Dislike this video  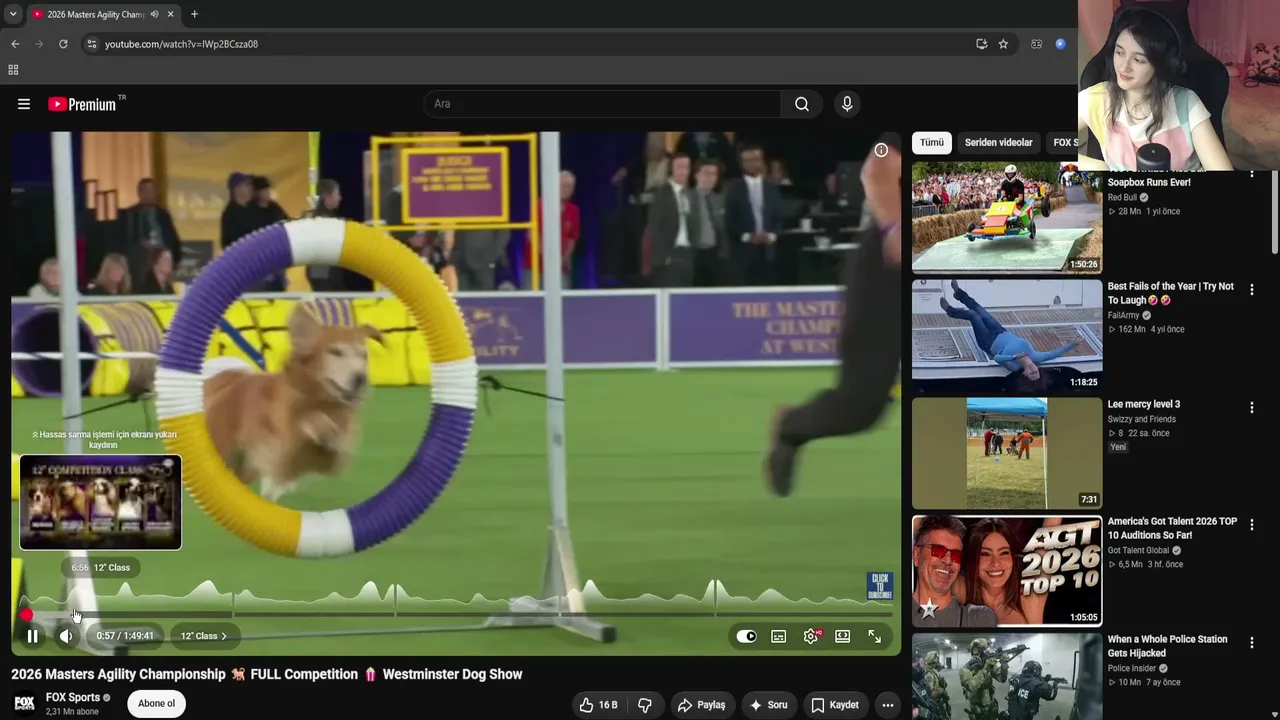click(x=645, y=705)
